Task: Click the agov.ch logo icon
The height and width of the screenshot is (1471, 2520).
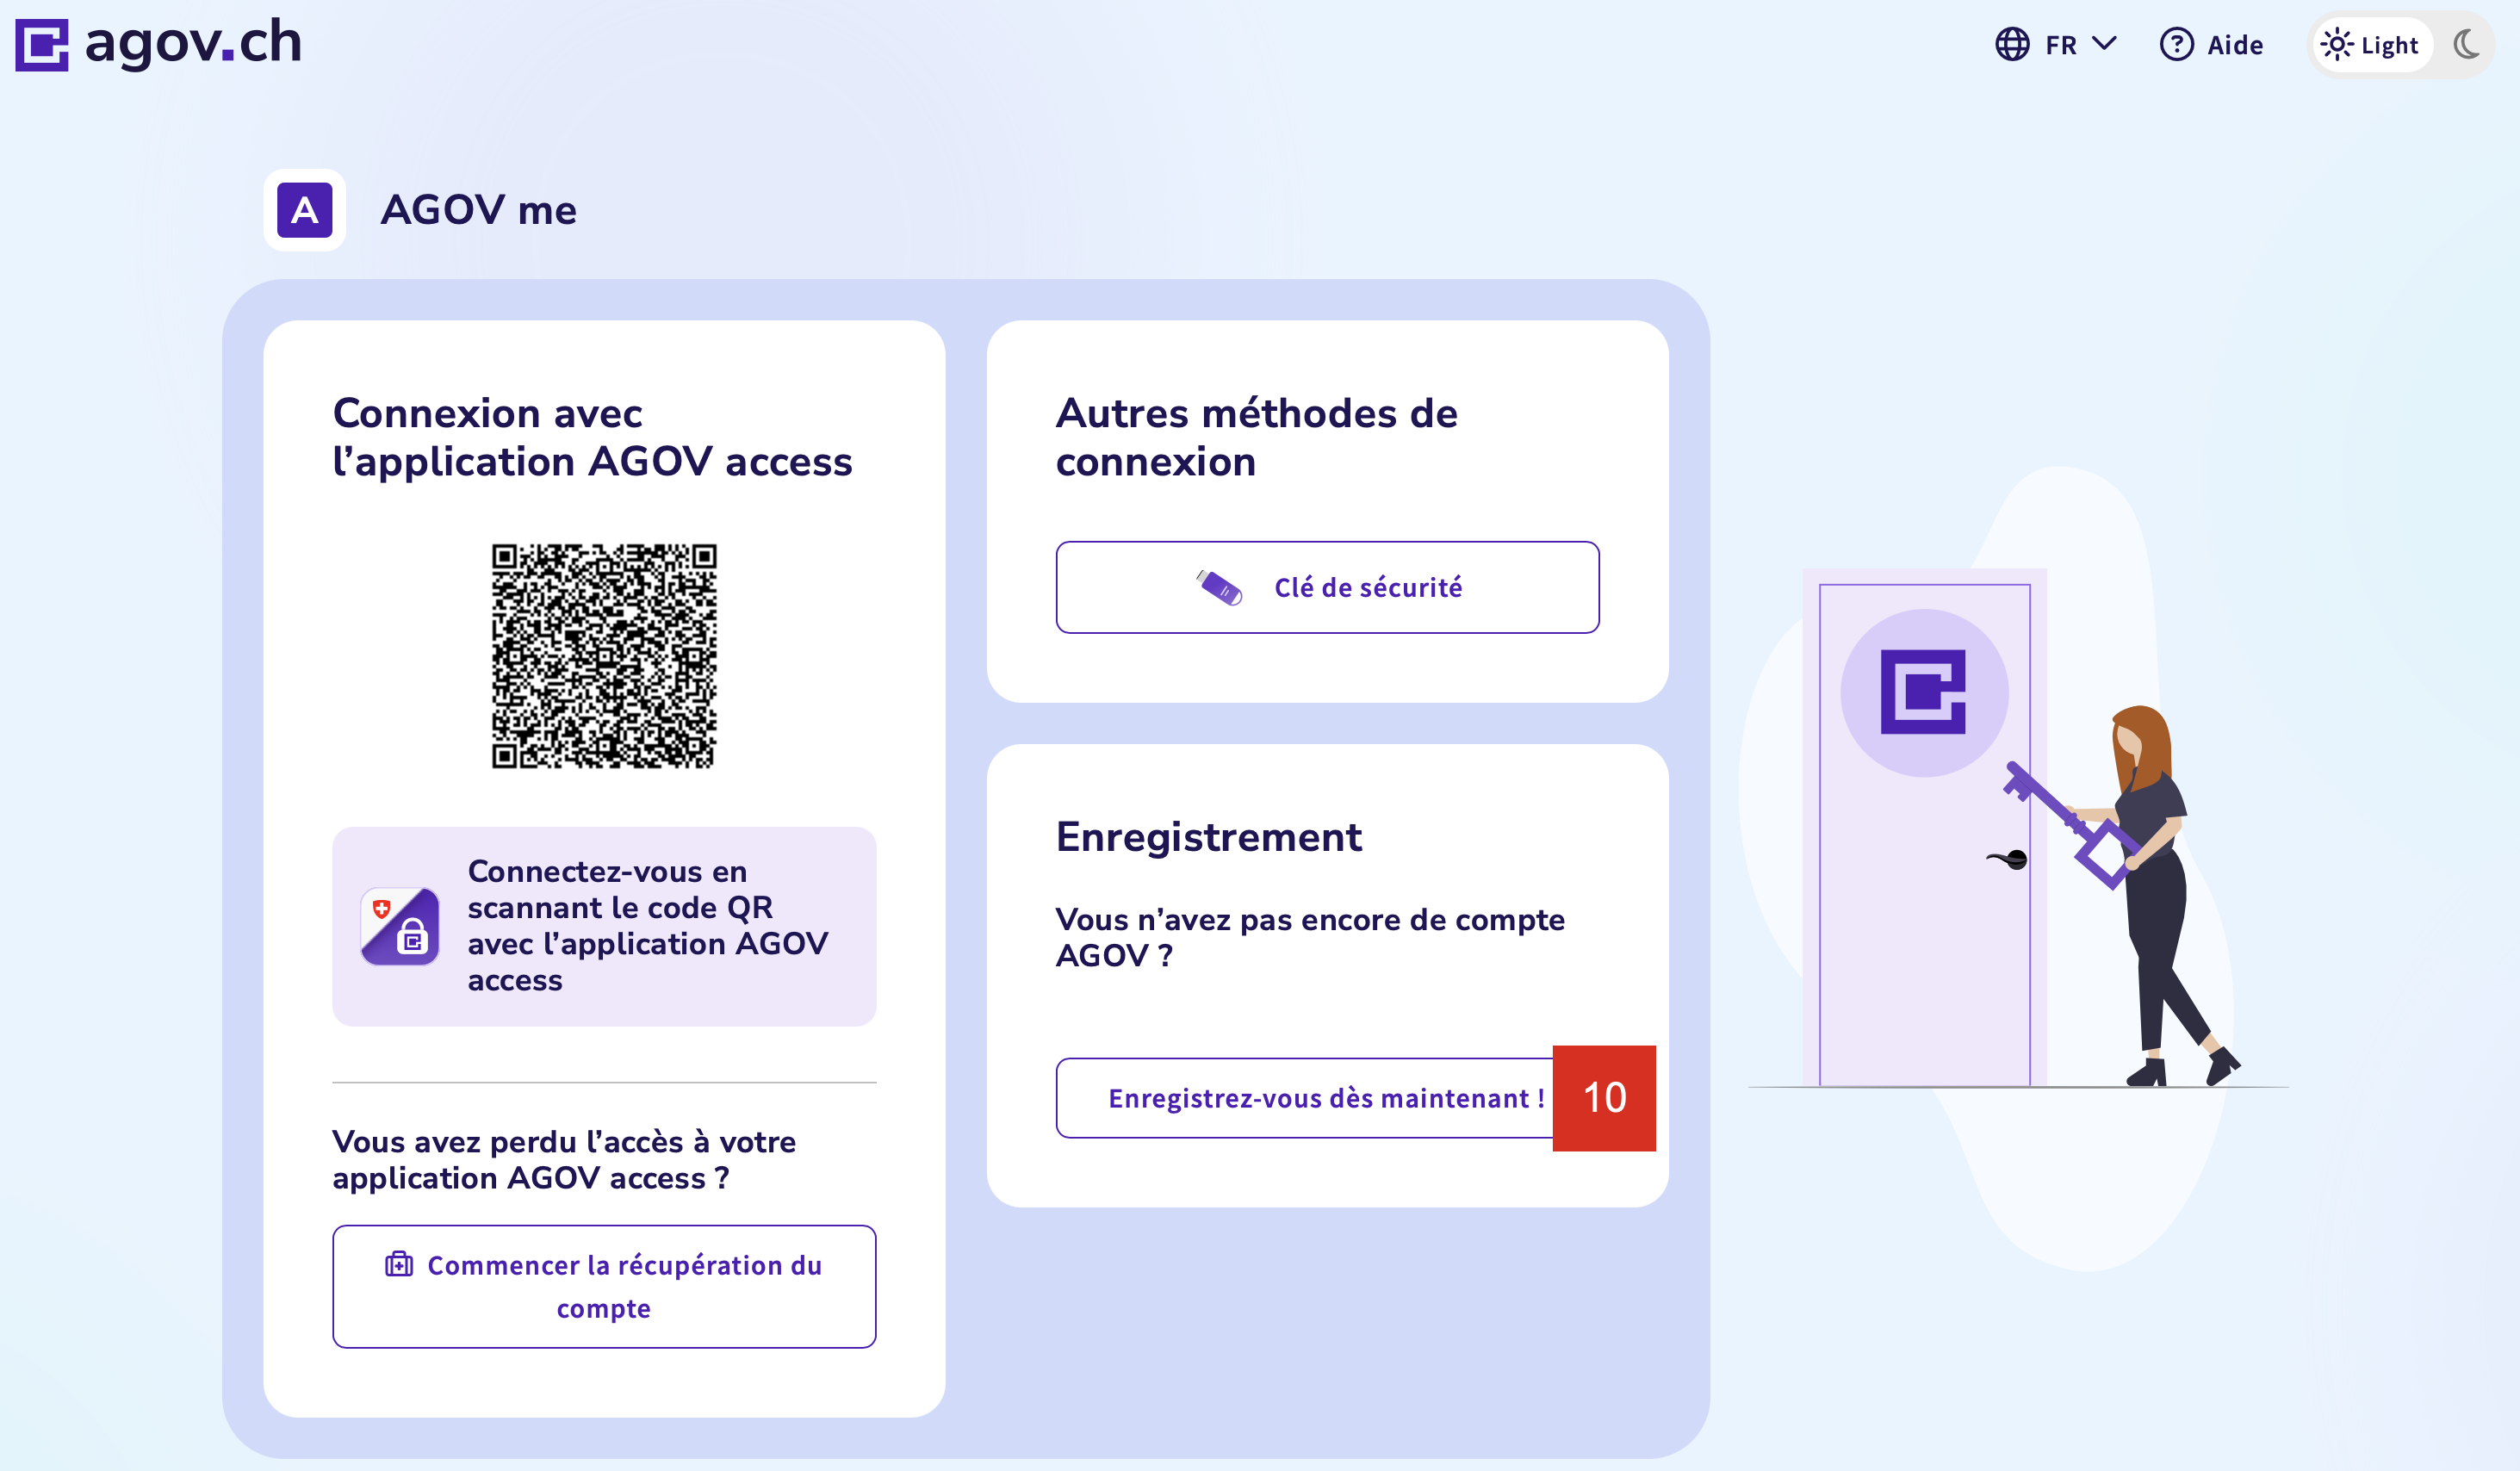Action: pos(41,45)
